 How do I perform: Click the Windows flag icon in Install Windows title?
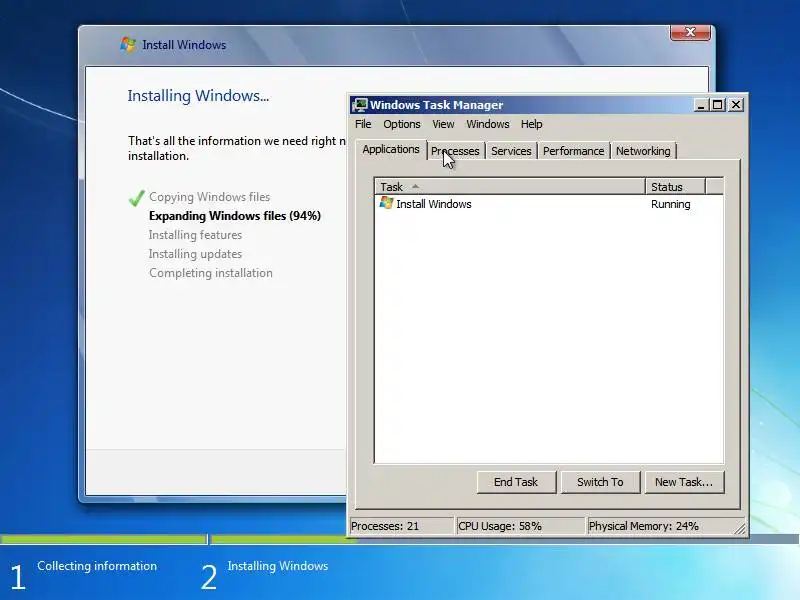(x=128, y=44)
